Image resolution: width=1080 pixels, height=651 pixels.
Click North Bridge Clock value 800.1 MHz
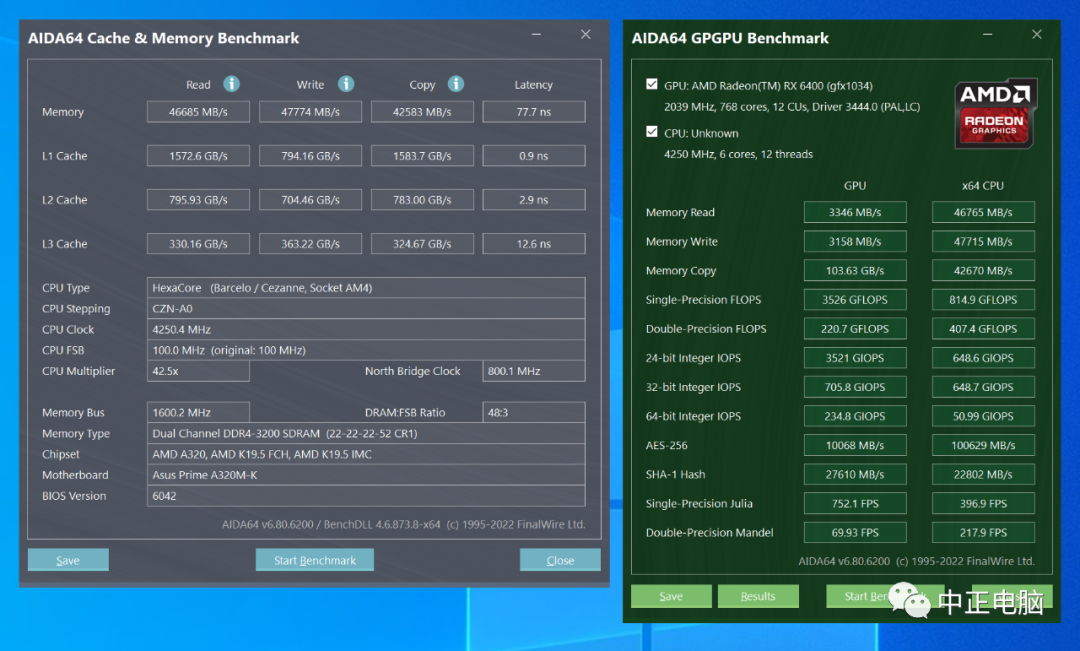pyautogui.click(x=534, y=371)
